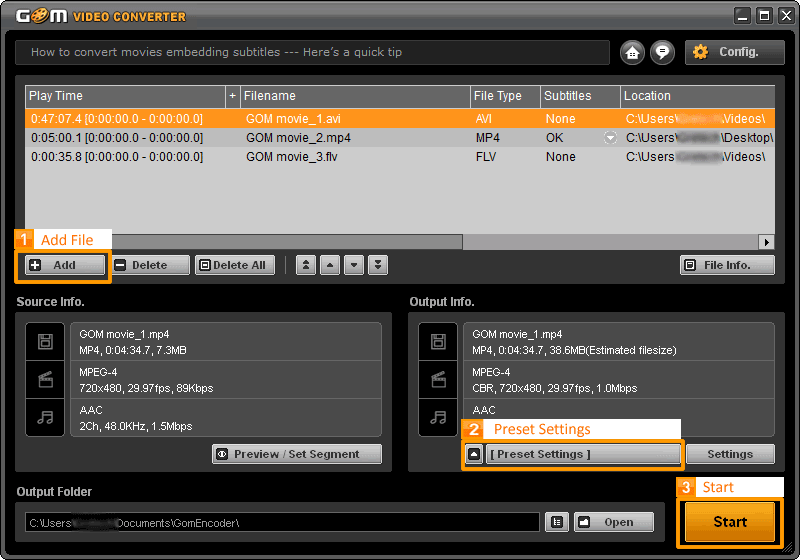Edit the Output Folder path field
The width and height of the screenshot is (800, 560).
click(x=282, y=523)
